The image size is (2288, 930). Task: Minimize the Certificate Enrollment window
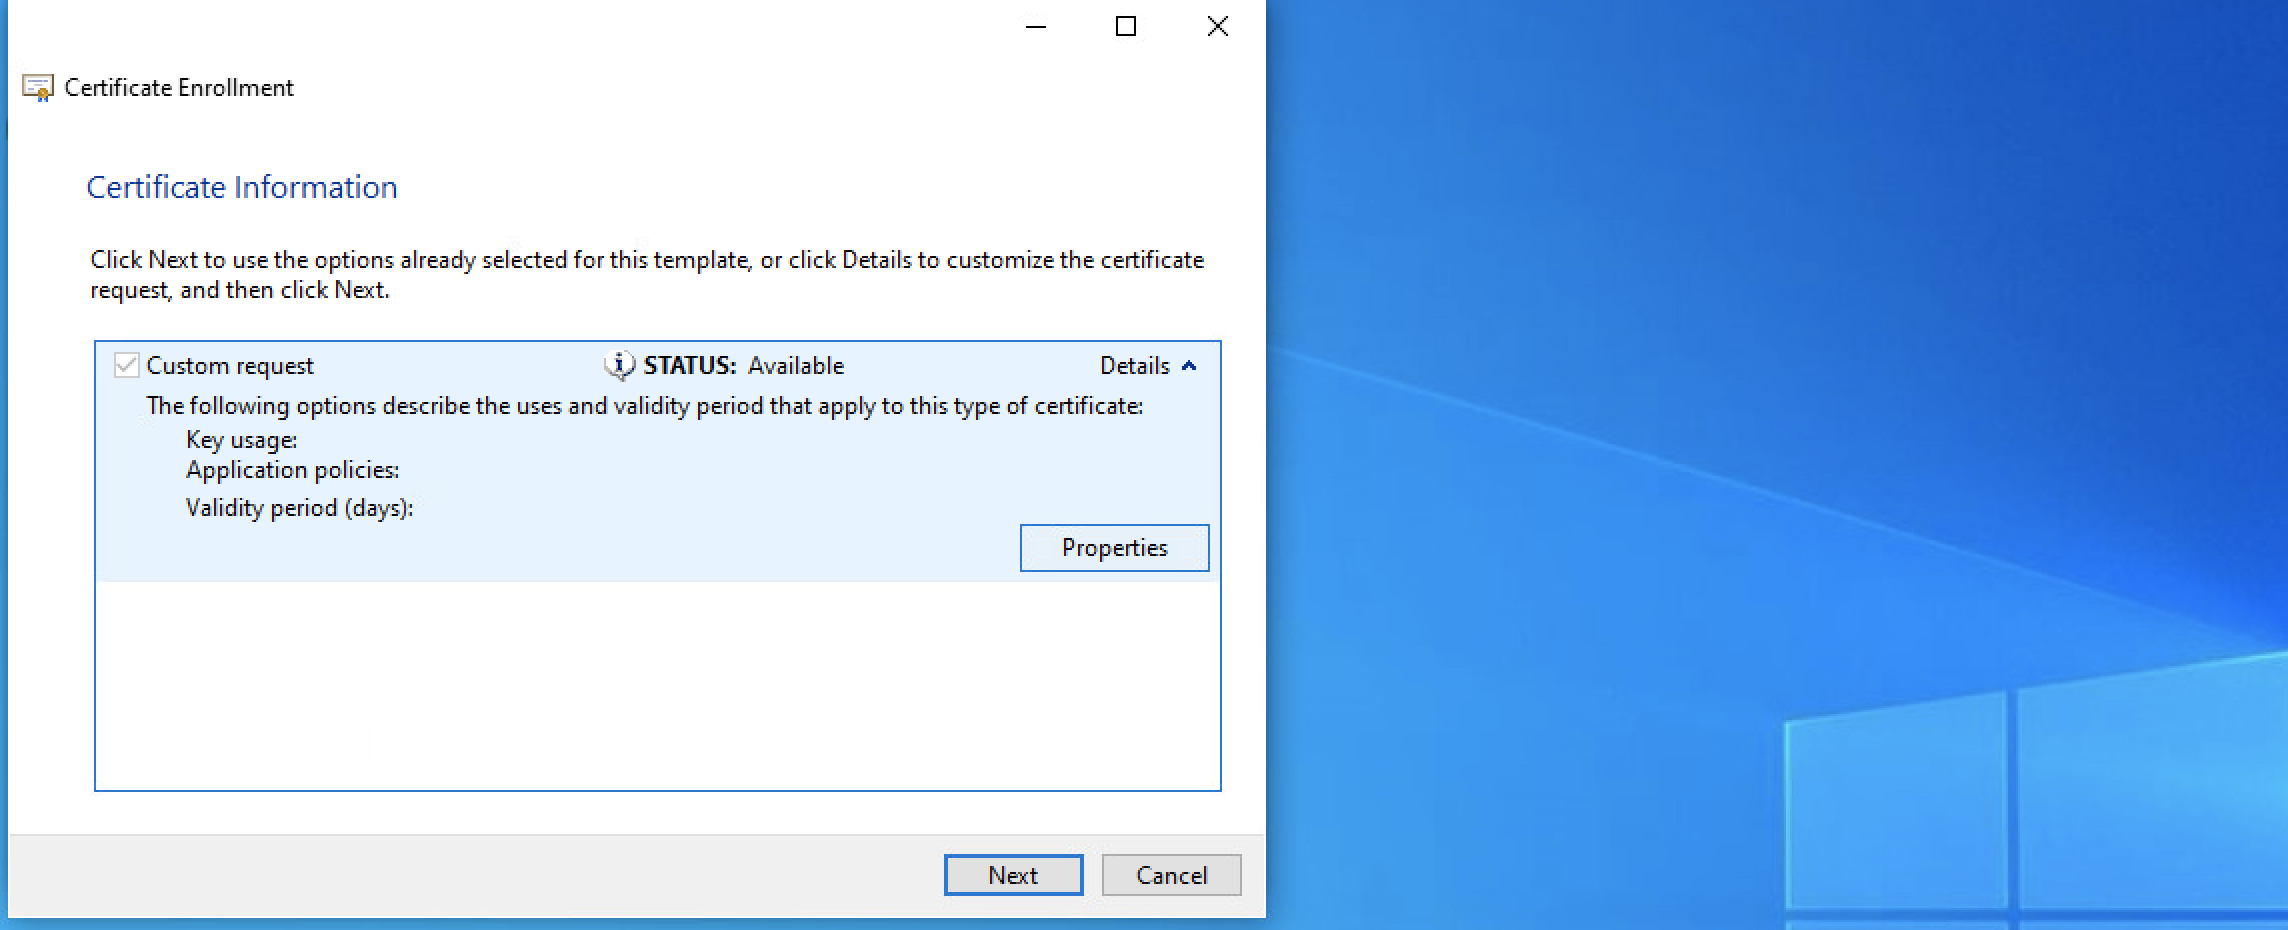coord(1035,27)
